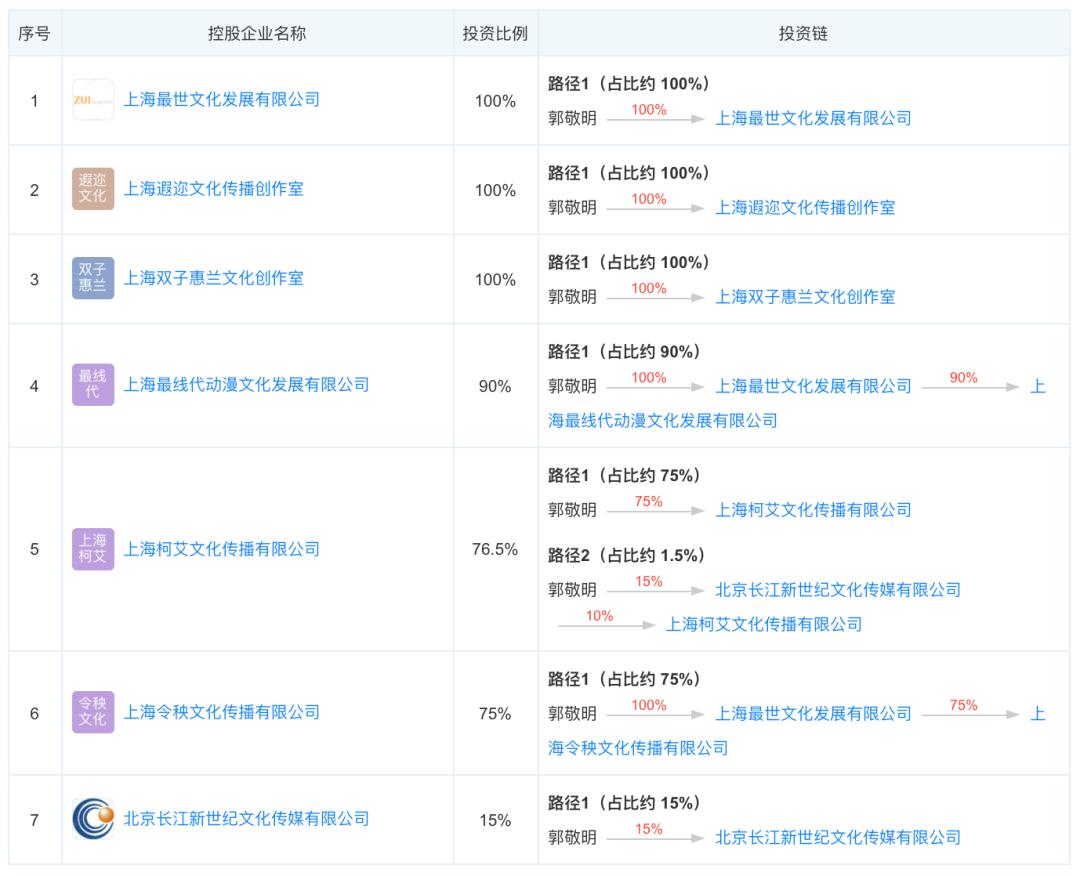Open 上海最世文化发展有限公司 link in row 4 investment chain

[813, 386]
